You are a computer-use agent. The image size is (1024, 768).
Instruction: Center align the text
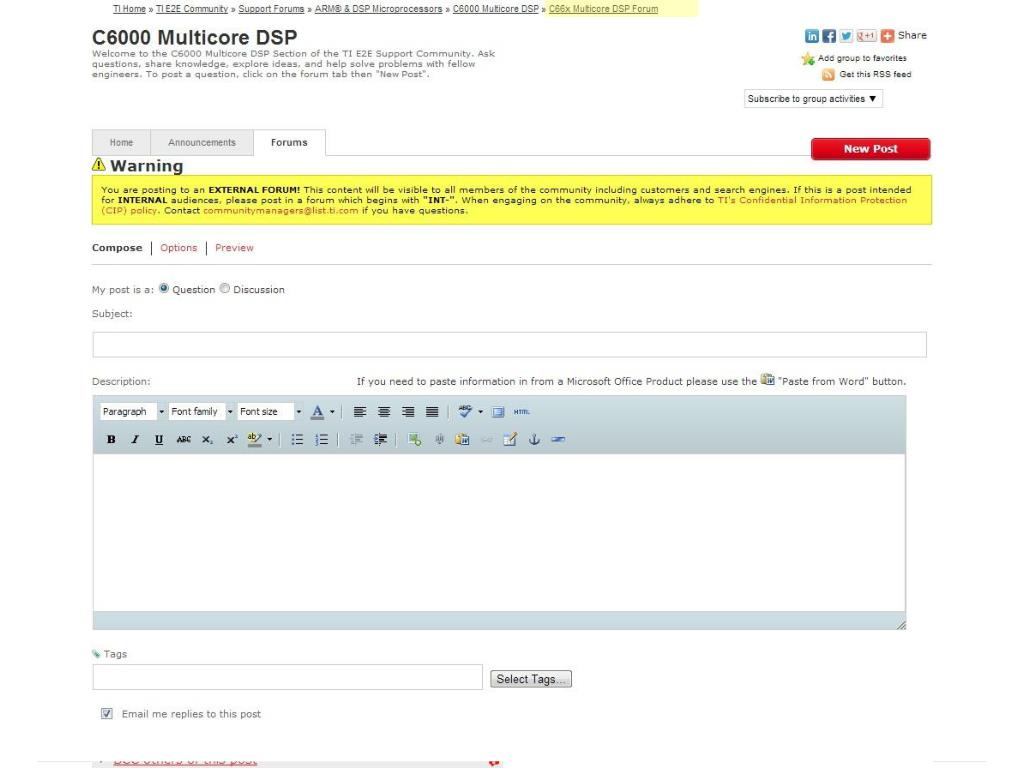click(384, 412)
